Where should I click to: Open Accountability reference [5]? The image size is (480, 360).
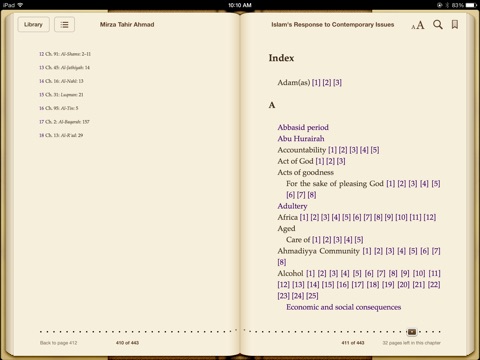[375, 150]
